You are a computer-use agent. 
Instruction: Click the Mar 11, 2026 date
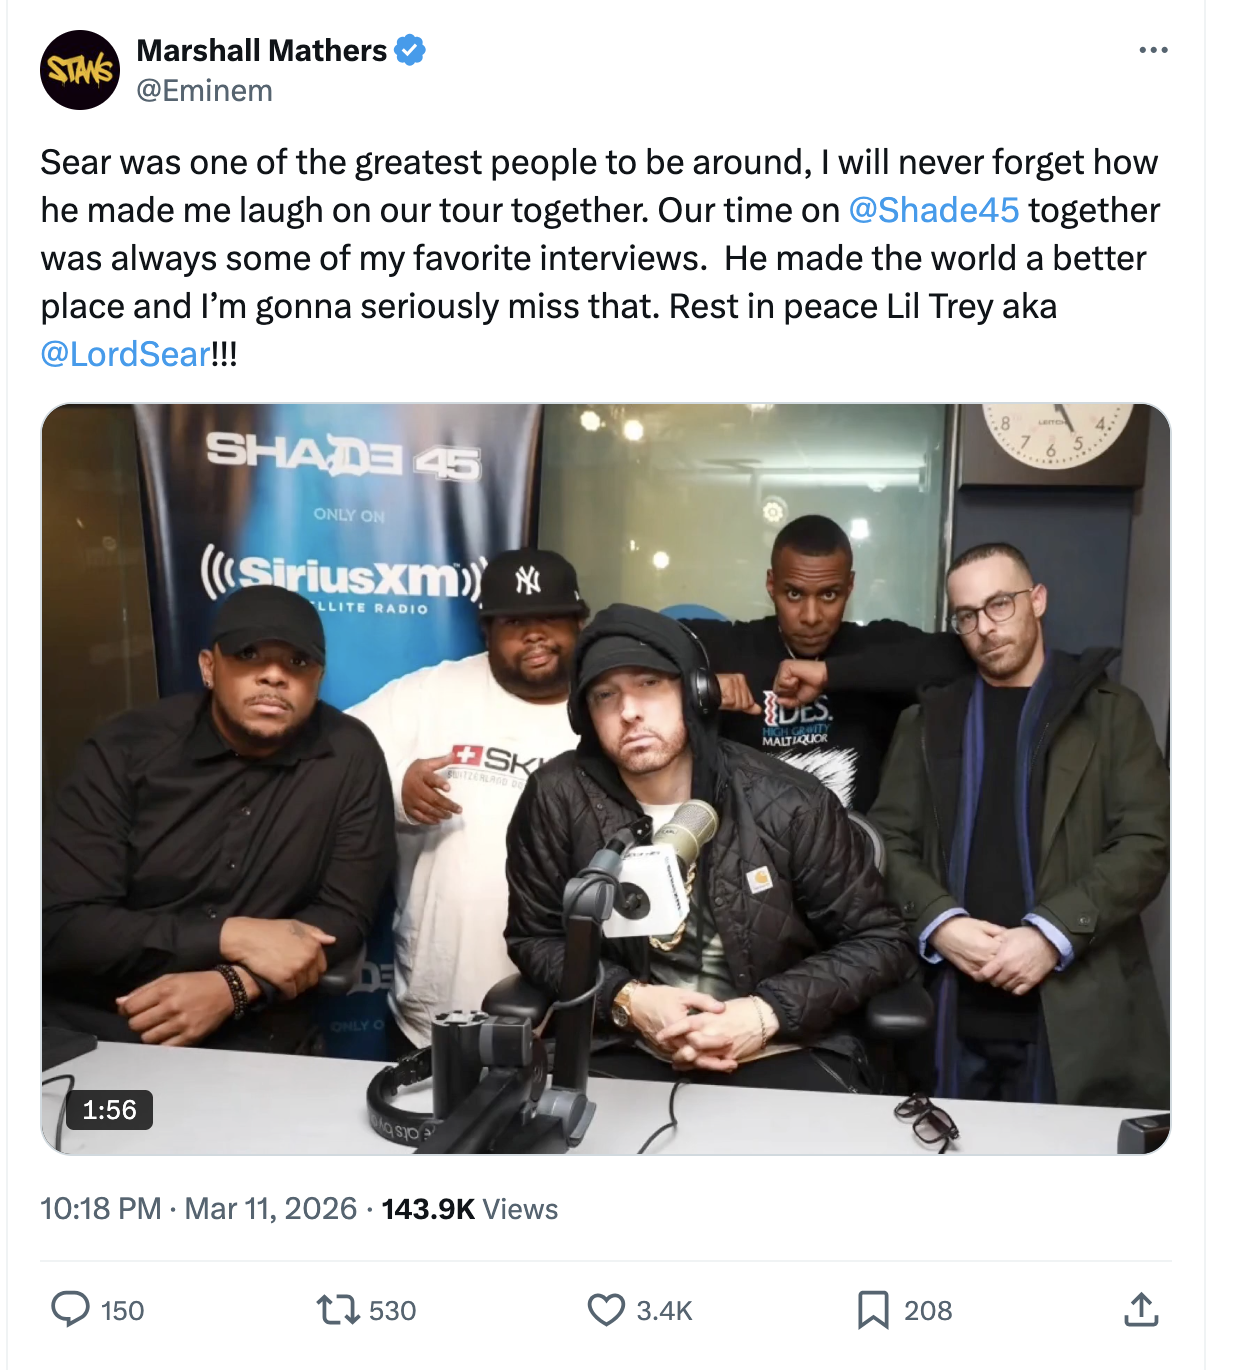click(271, 1209)
